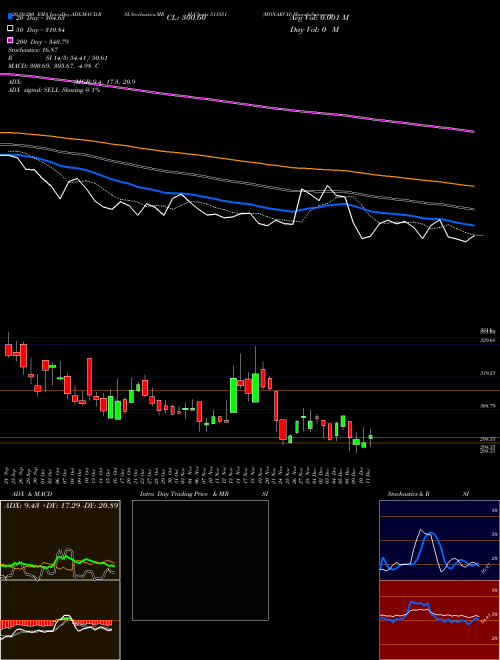Click the 'Stochastics & R' panel title
The image size is (500, 660).
pos(408,494)
